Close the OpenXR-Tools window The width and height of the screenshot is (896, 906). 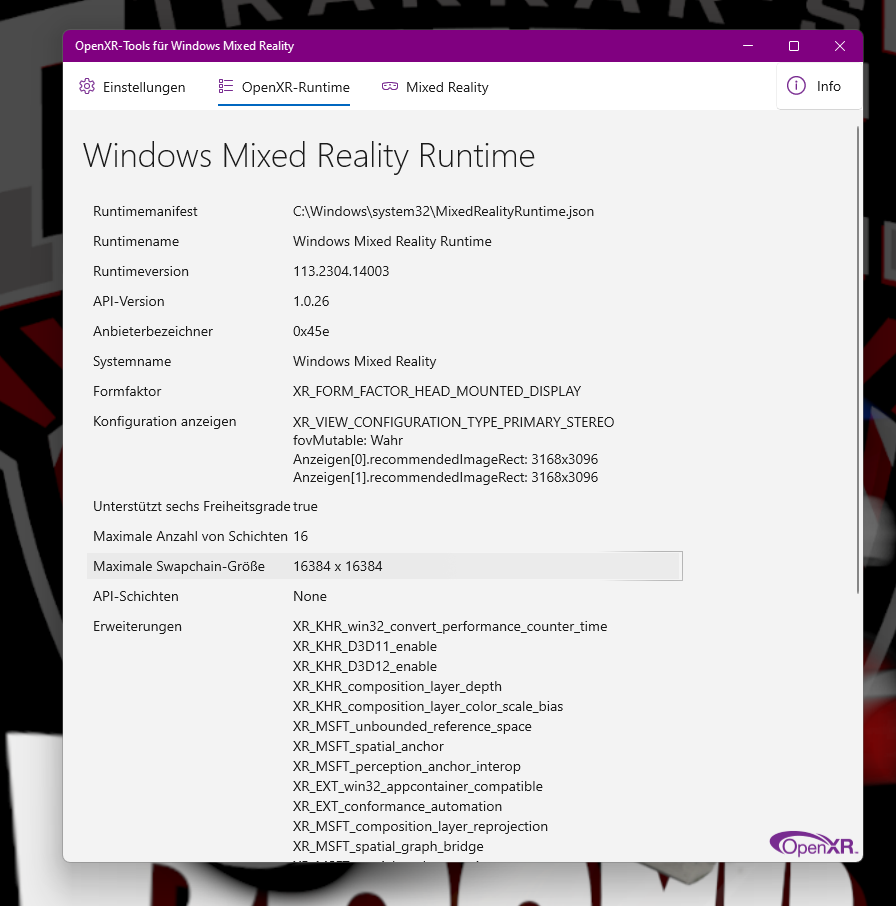[840, 46]
